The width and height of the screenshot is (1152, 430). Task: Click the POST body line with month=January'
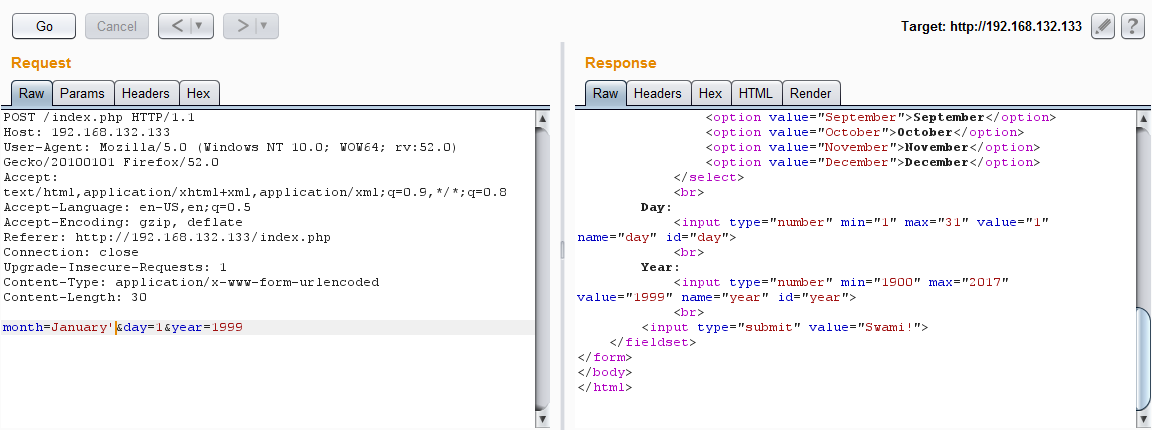coord(123,327)
